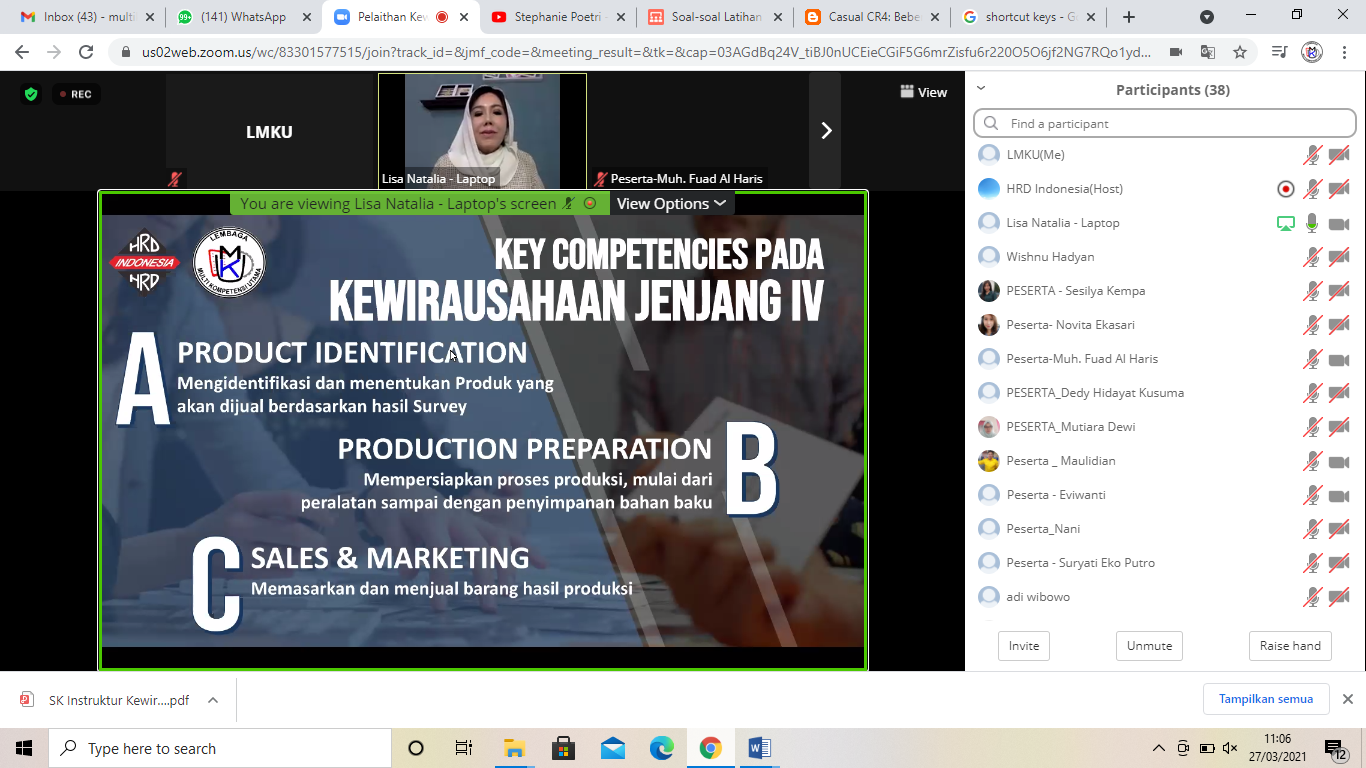This screenshot has height=768, width=1366.
Task: Switch to Stephanie Poetri YouTube tab
Action: 560,17
